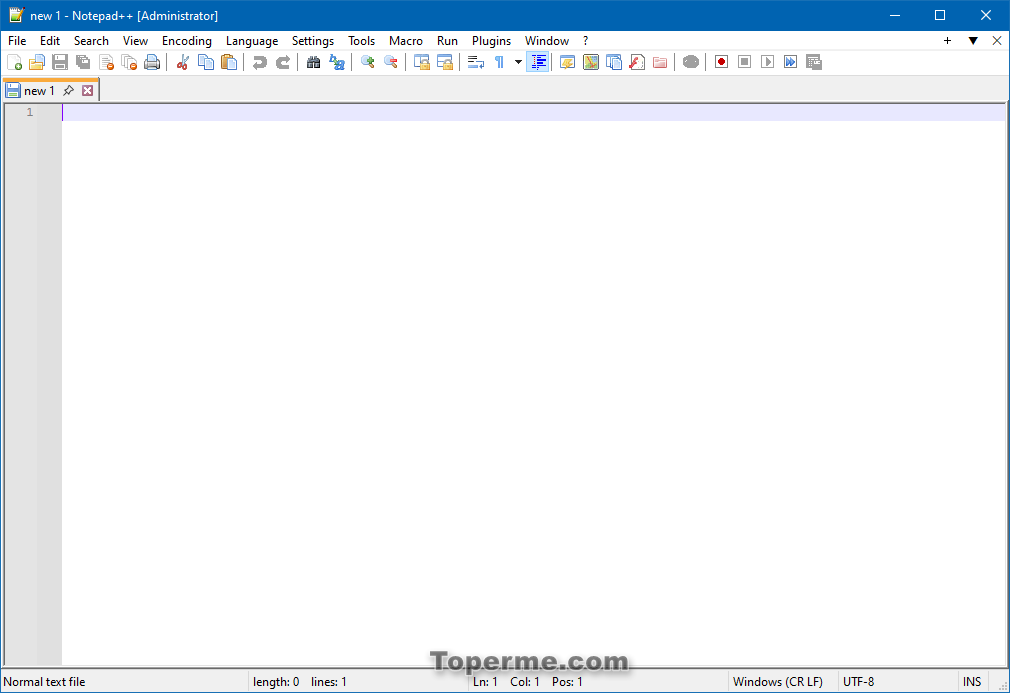Click the Stop Recording macro button
Image resolution: width=1010 pixels, height=693 pixels.
[x=745, y=62]
